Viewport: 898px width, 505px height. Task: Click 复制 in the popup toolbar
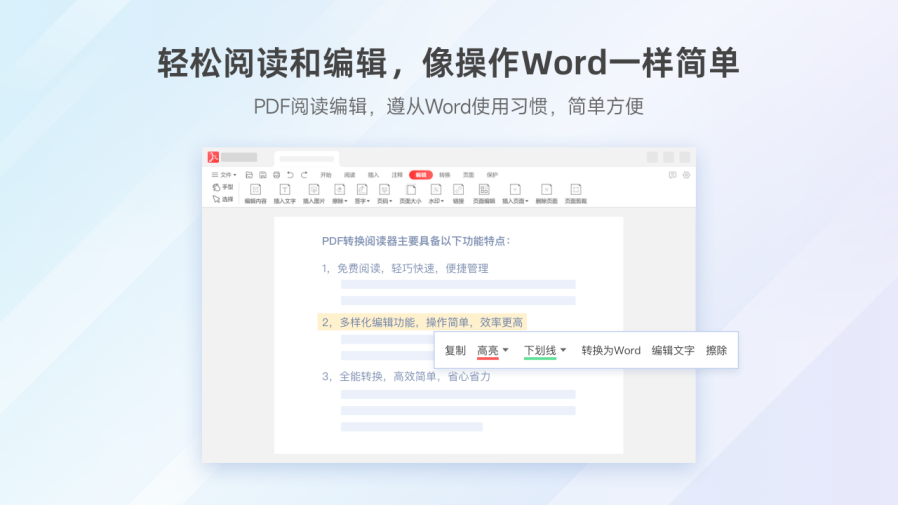[x=455, y=350]
